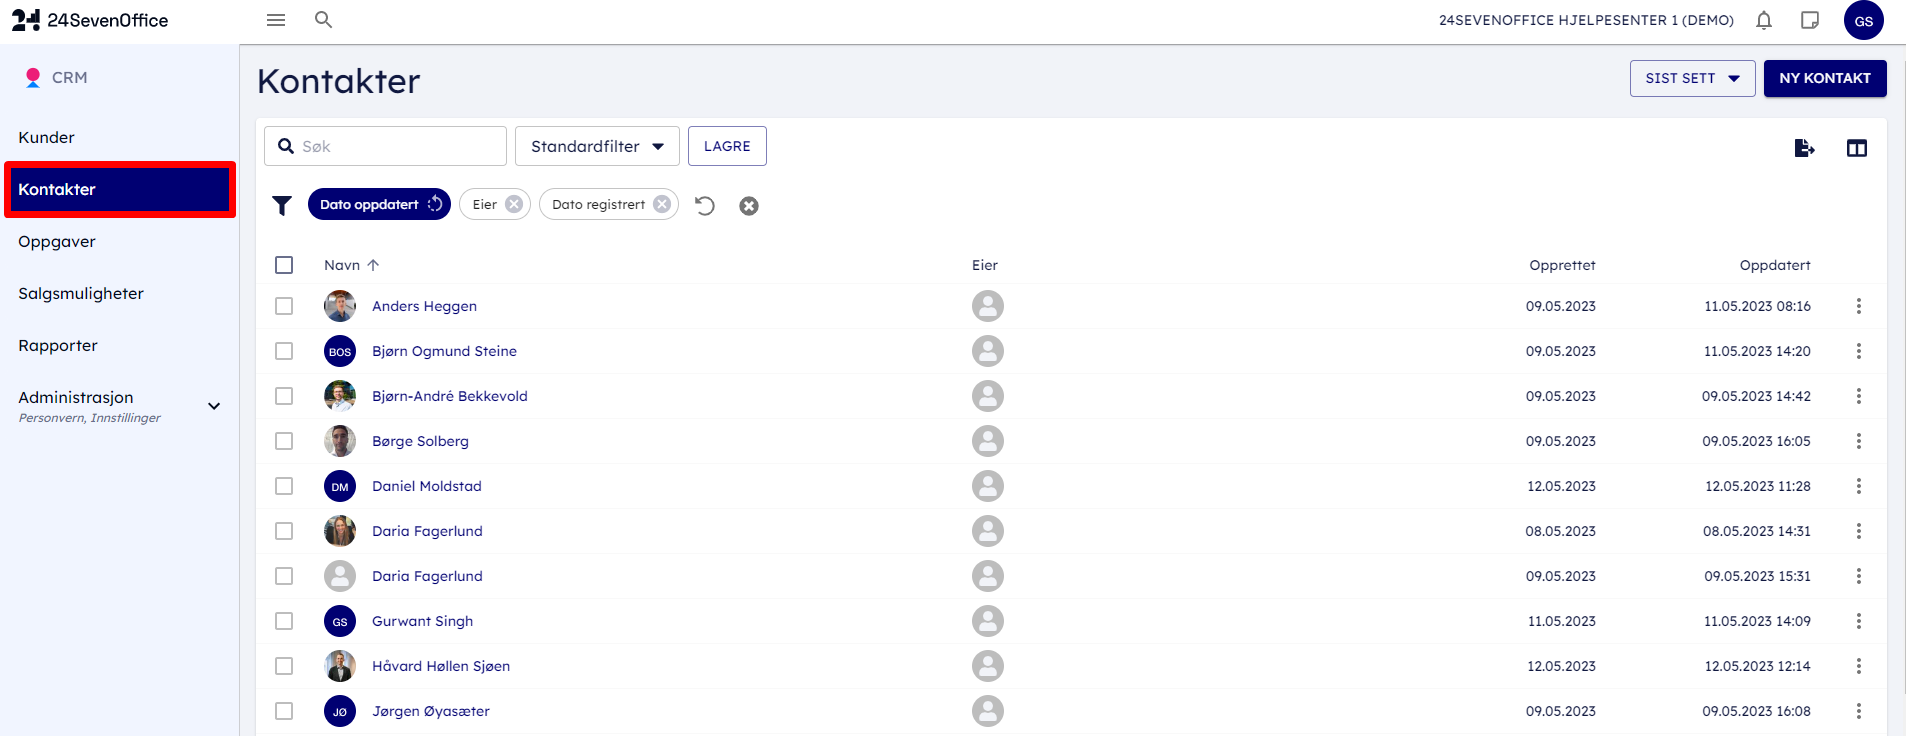This screenshot has width=1906, height=736.
Task: Go to Salgsmuligheter in the sidebar
Action: (x=81, y=293)
